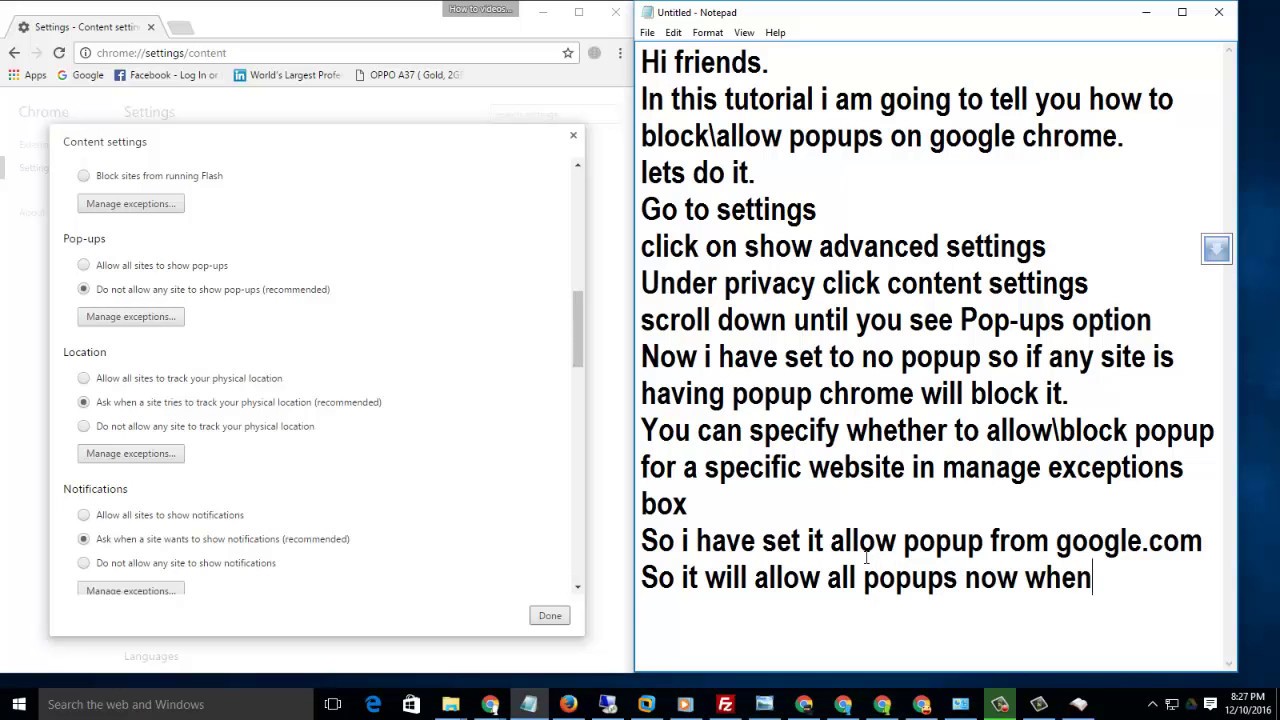Launch Microsoft Edge from taskbar
The width and height of the screenshot is (1280, 720).
point(372,705)
